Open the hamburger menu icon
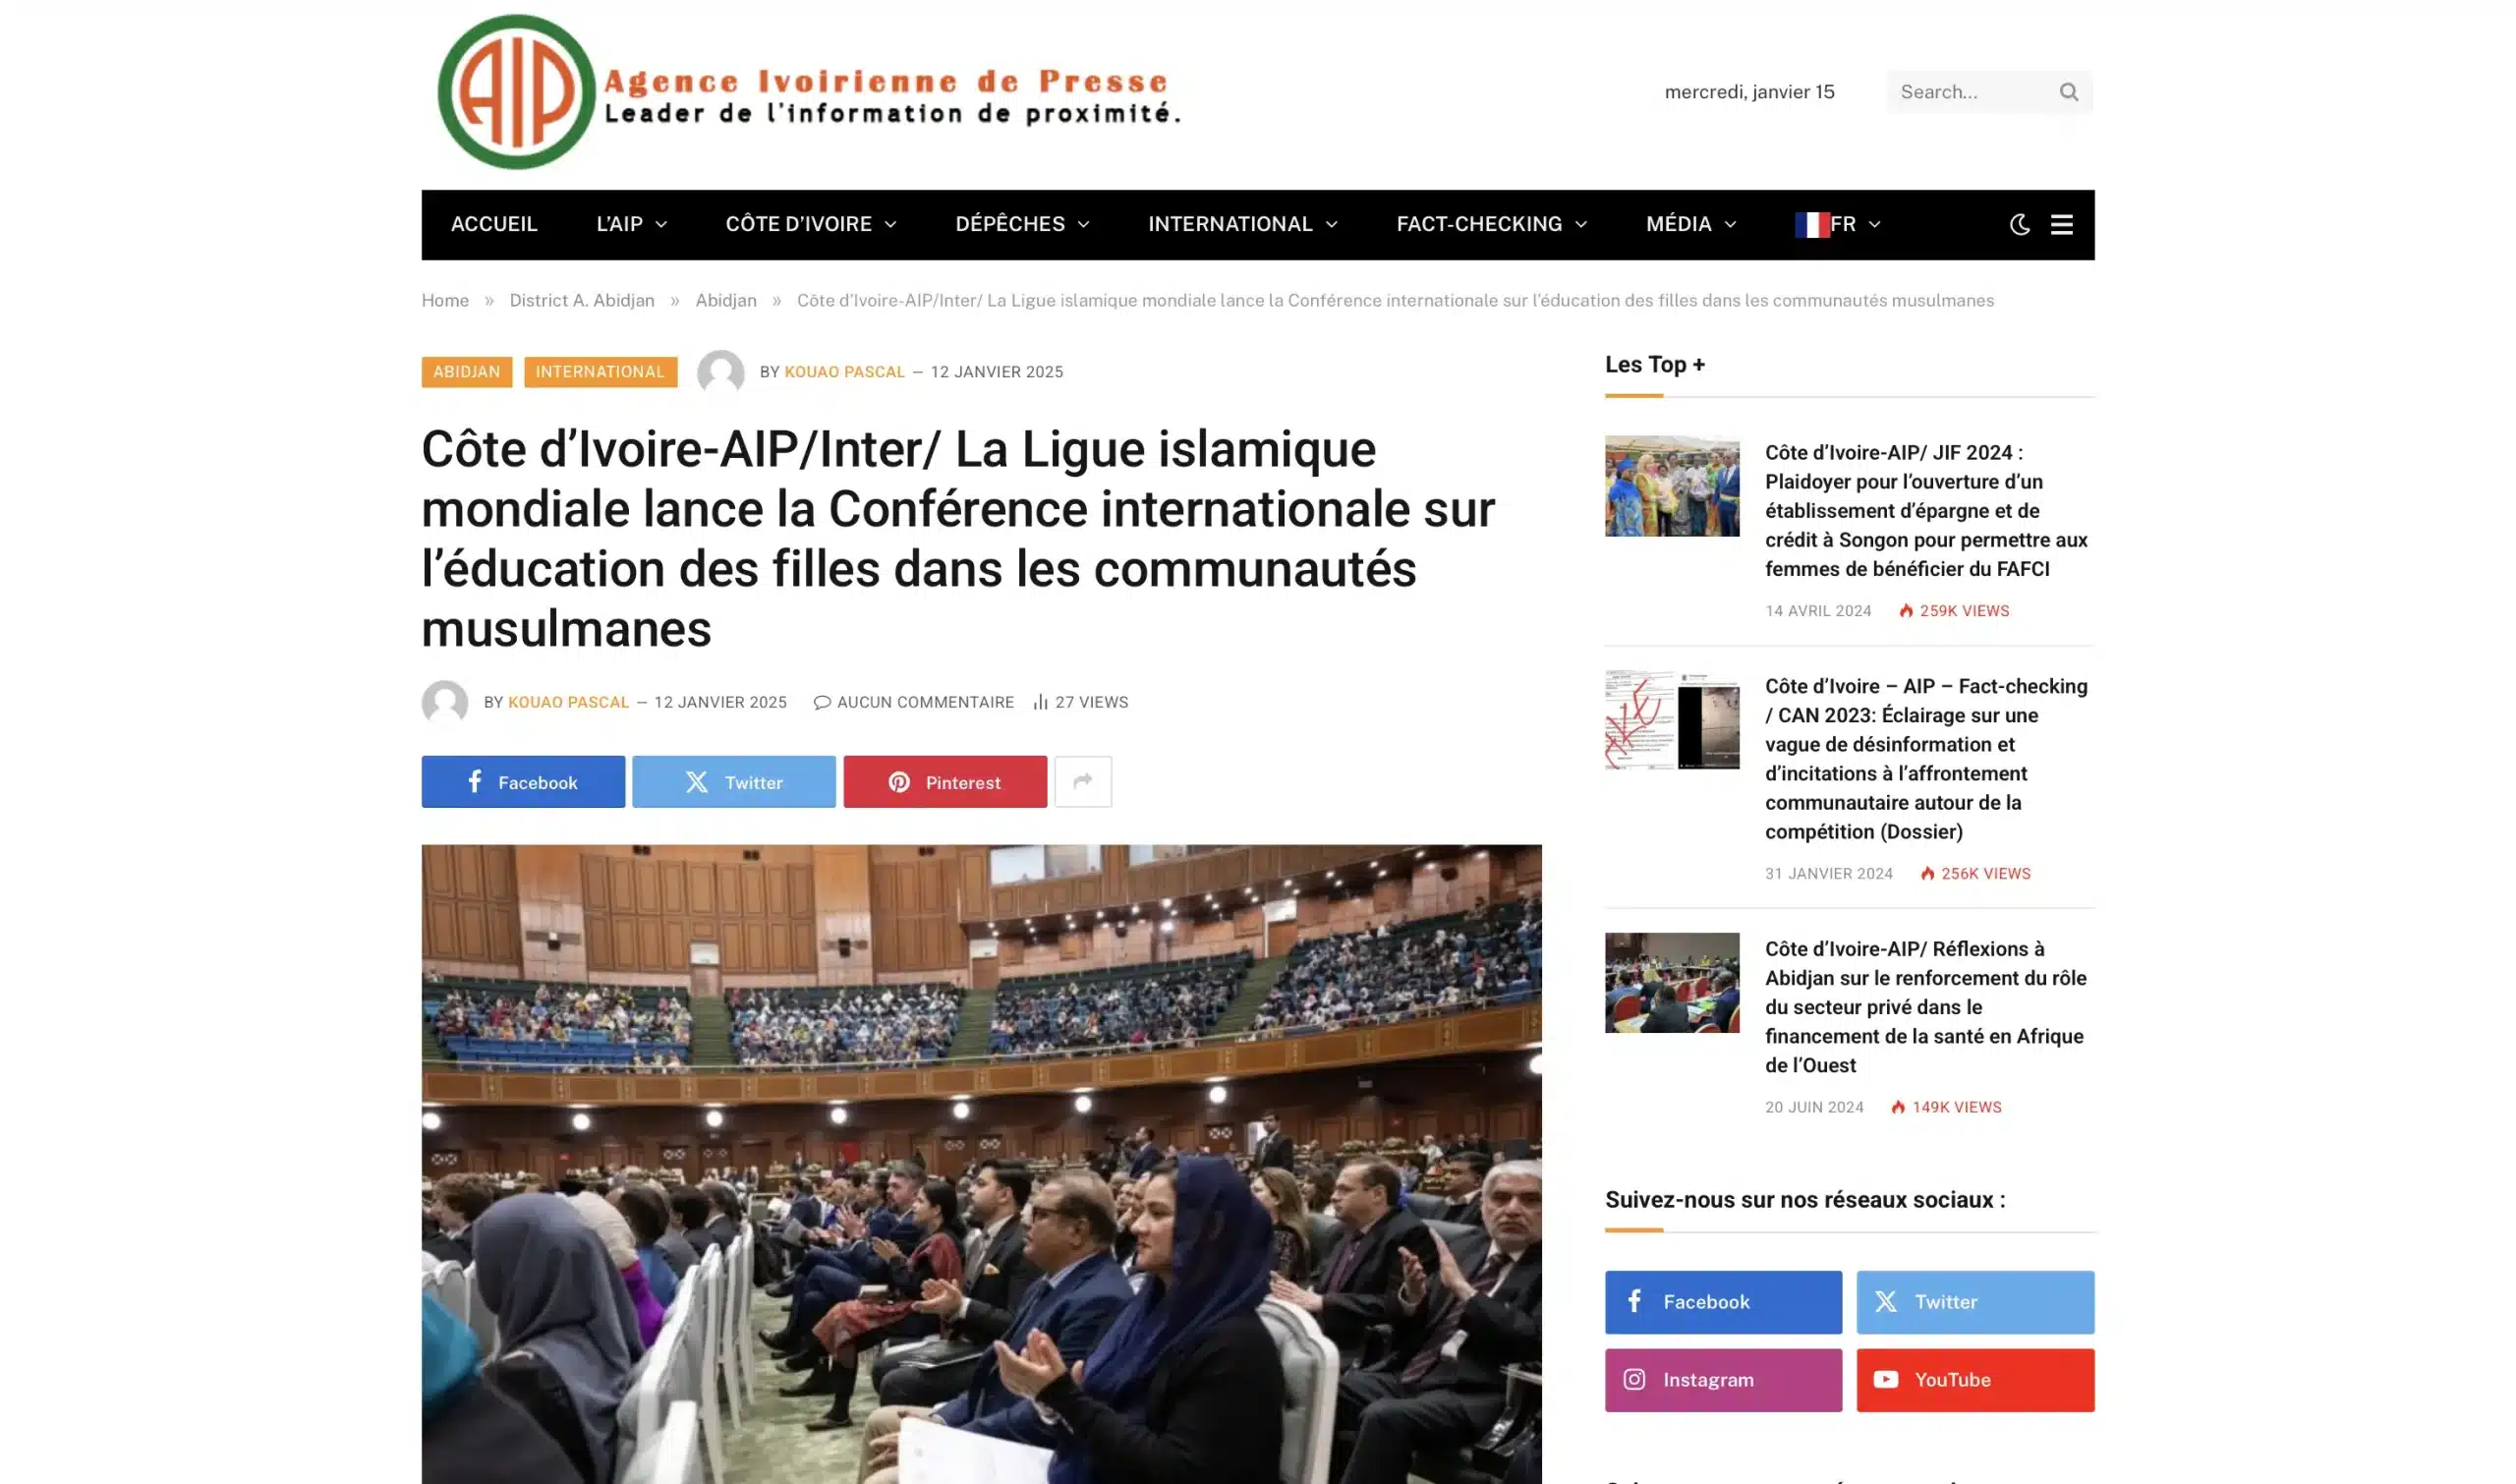 [x=2061, y=224]
